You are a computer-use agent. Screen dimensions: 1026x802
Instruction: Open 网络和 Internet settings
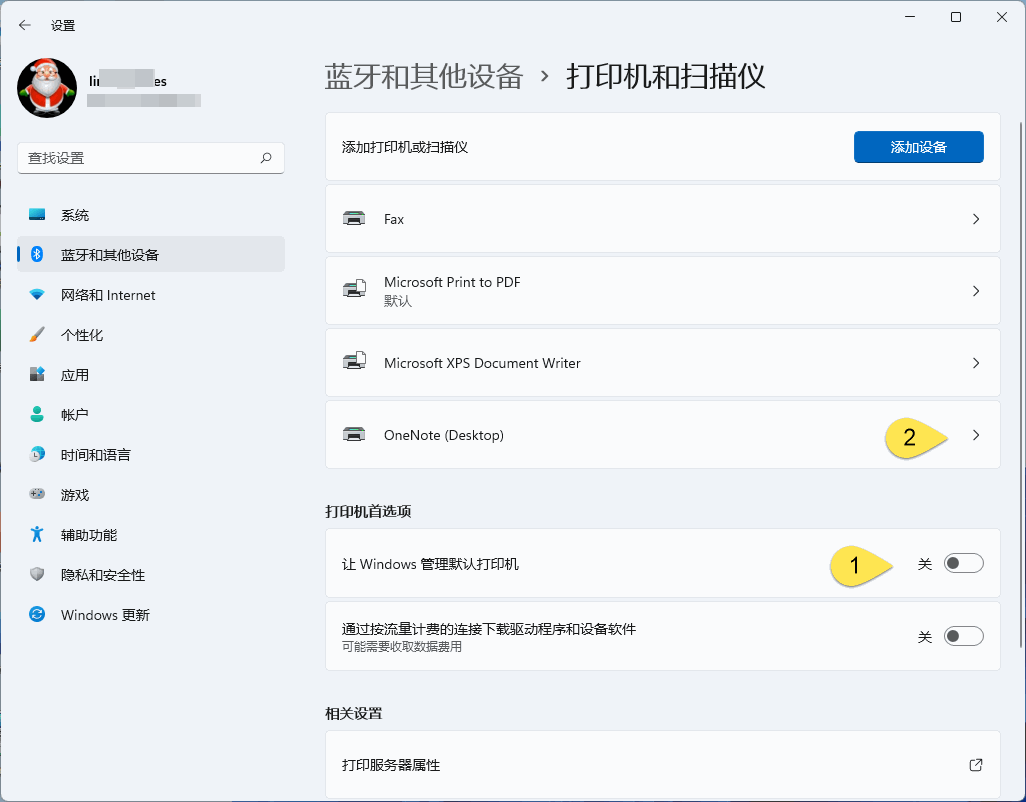[x=151, y=294]
